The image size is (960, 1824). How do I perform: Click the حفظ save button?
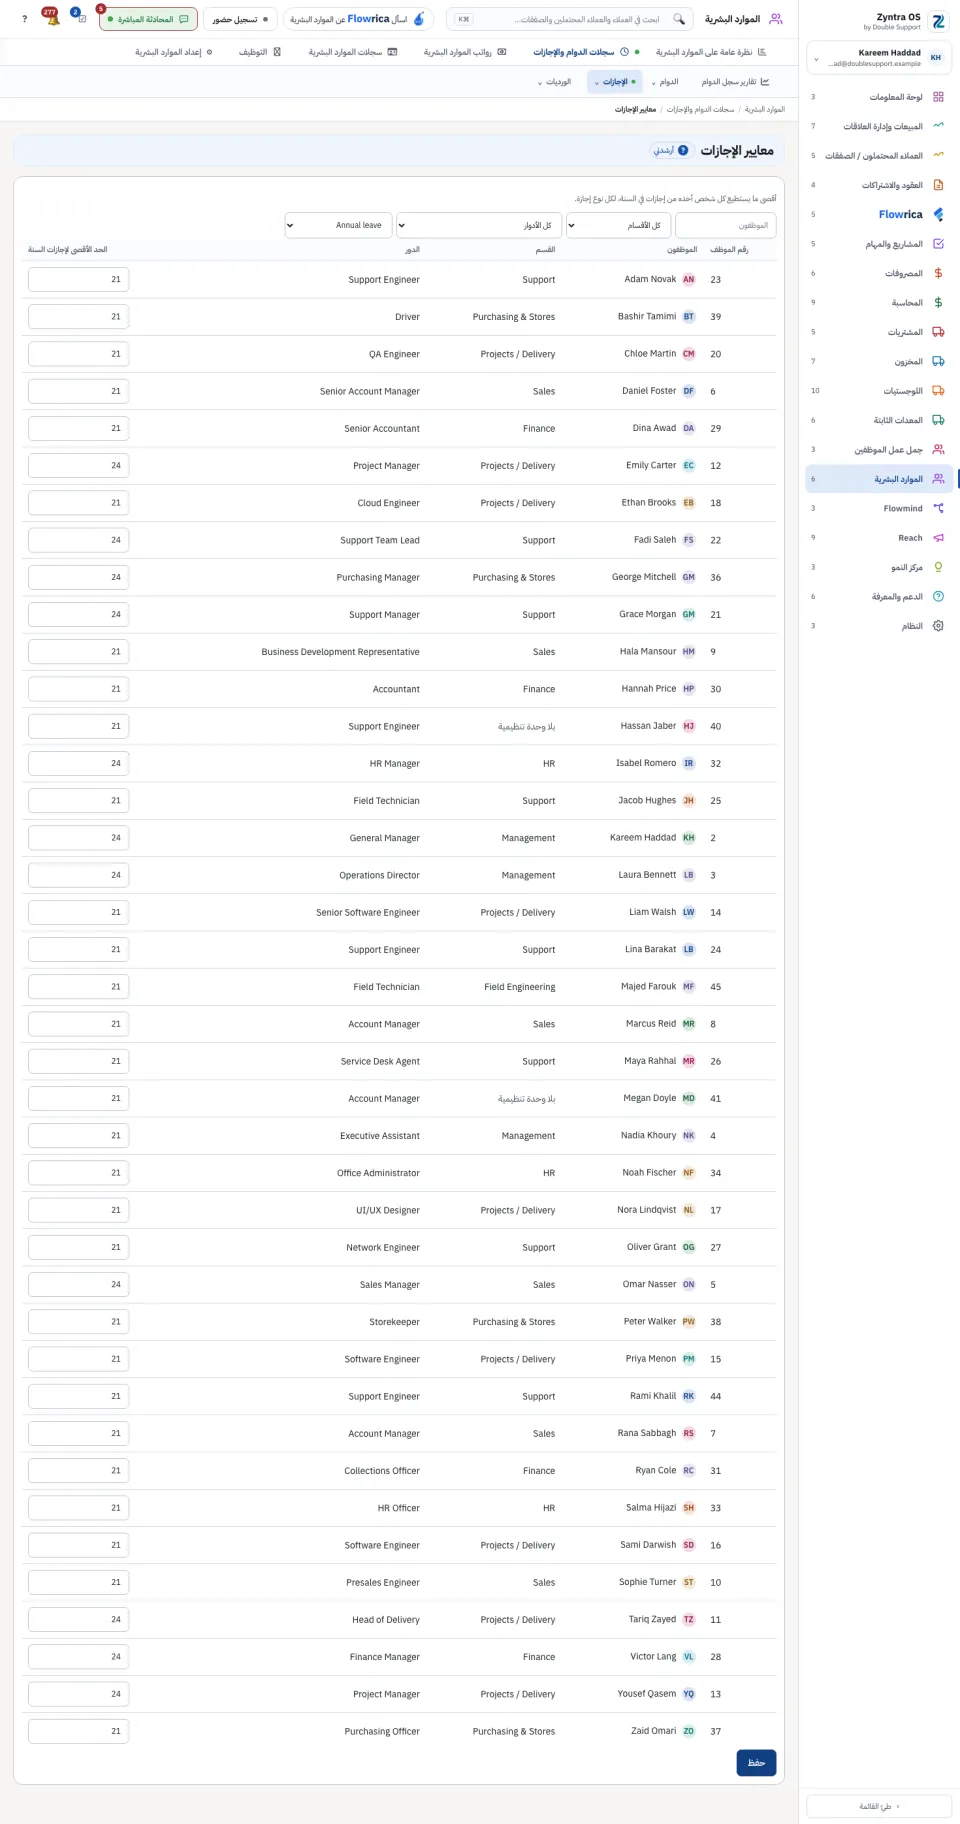[756, 1762]
